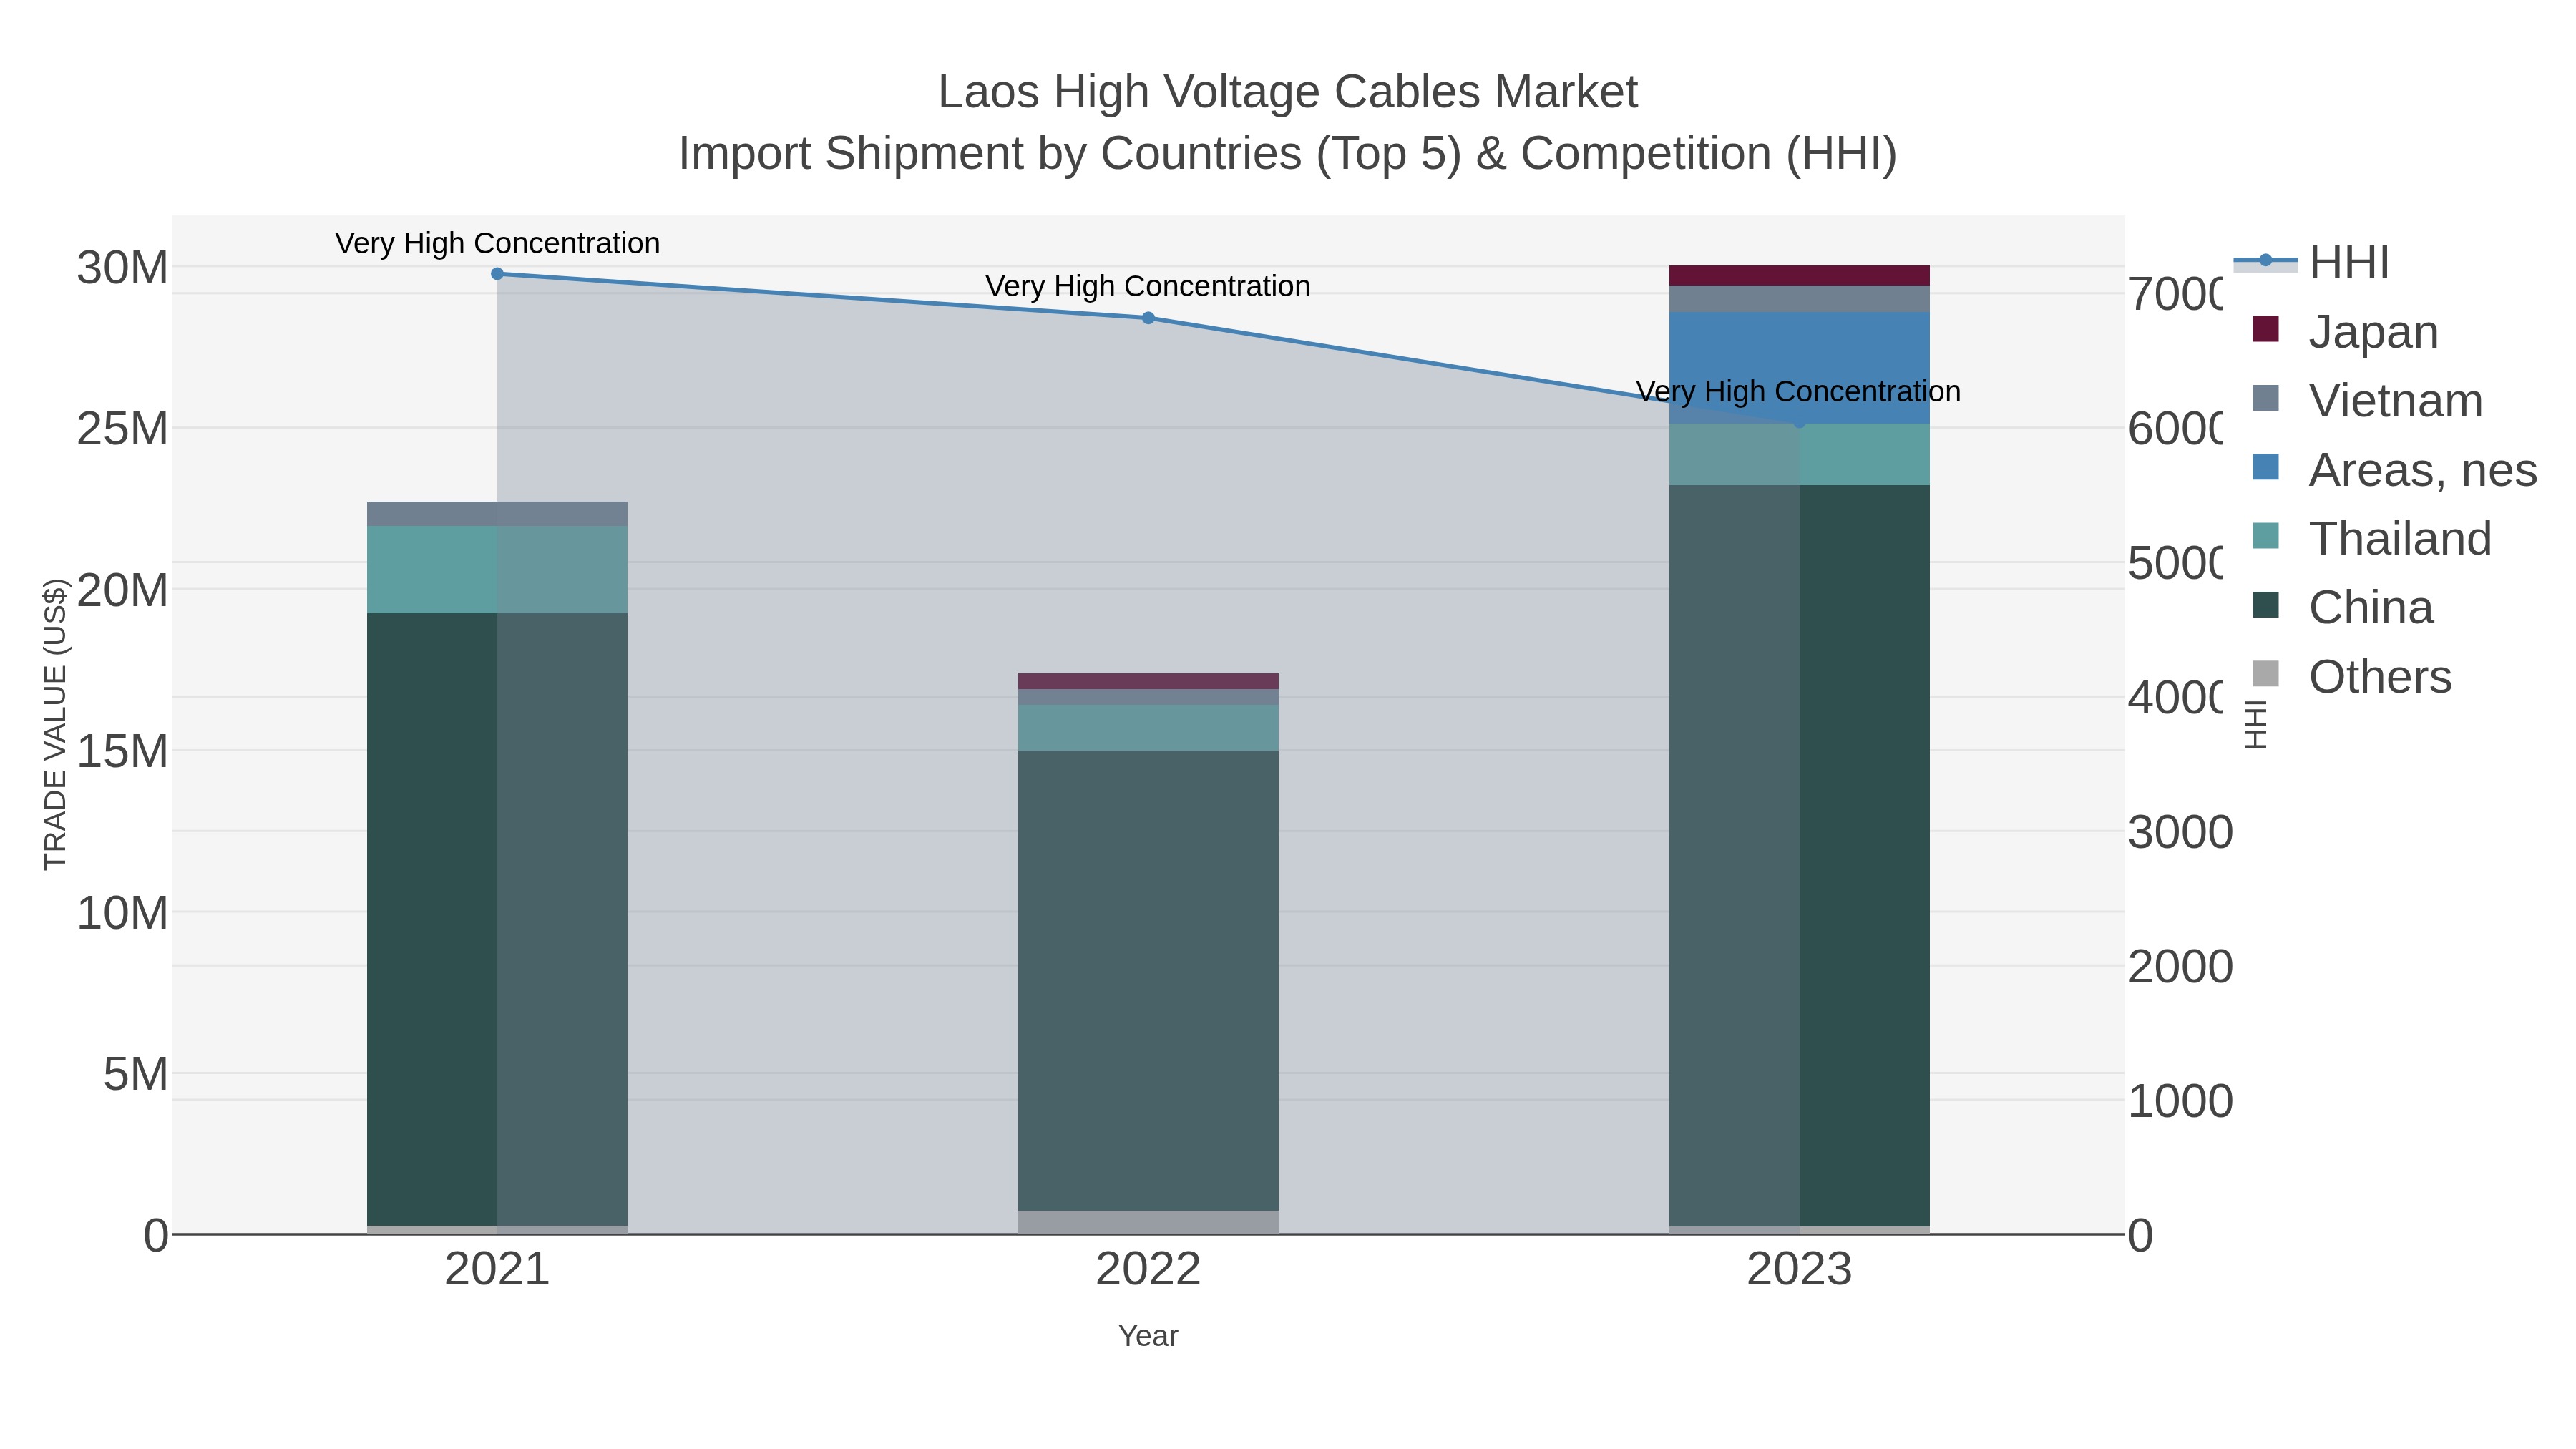Toggle the China legend entry
Screen dimensions: 2576x1449
tap(2342, 608)
